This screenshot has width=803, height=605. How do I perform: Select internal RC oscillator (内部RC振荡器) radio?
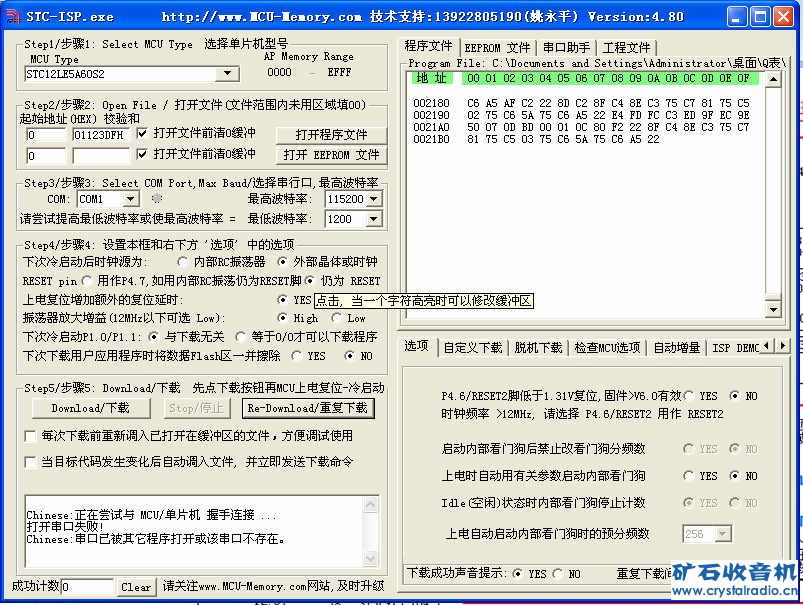coord(182,262)
